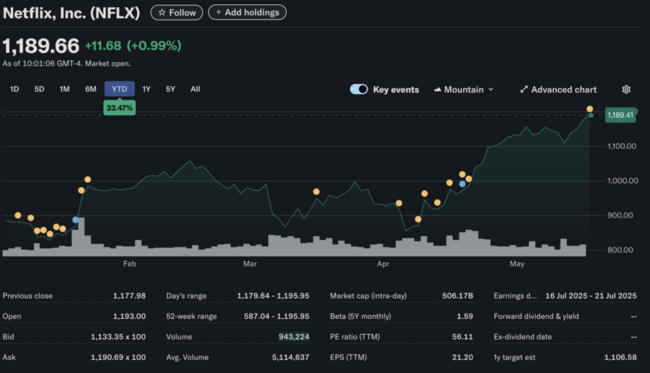This screenshot has width=650, height=373.
Task: Select the 6M time range tab
Action: (x=91, y=89)
